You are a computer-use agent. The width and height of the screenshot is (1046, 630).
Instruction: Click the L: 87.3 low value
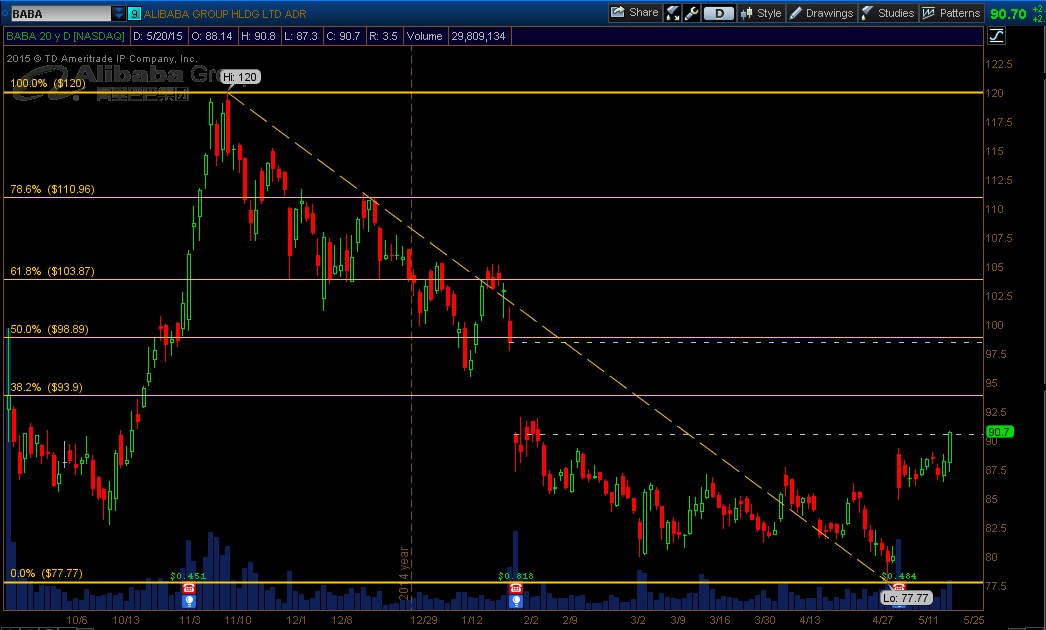point(301,36)
